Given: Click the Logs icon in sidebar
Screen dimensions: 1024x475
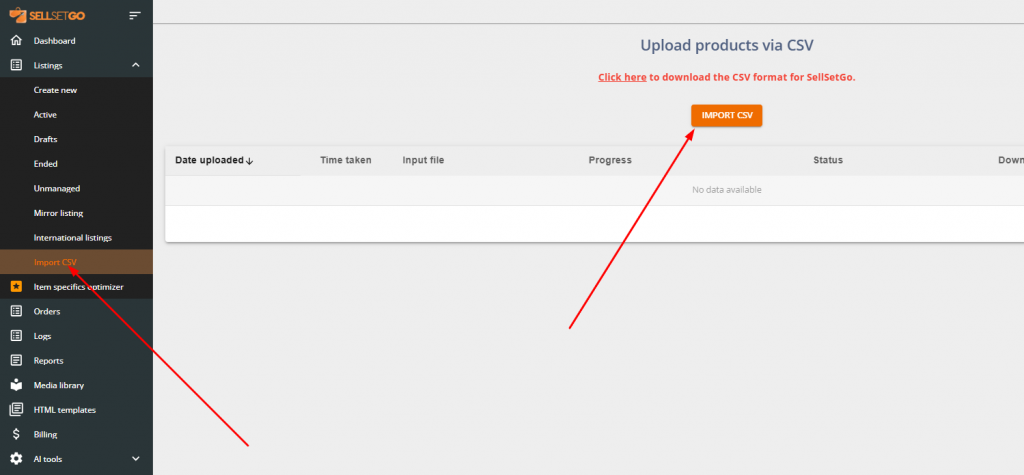Looking at the screenshot, I should pyautogui.click(x=15, y=336).
